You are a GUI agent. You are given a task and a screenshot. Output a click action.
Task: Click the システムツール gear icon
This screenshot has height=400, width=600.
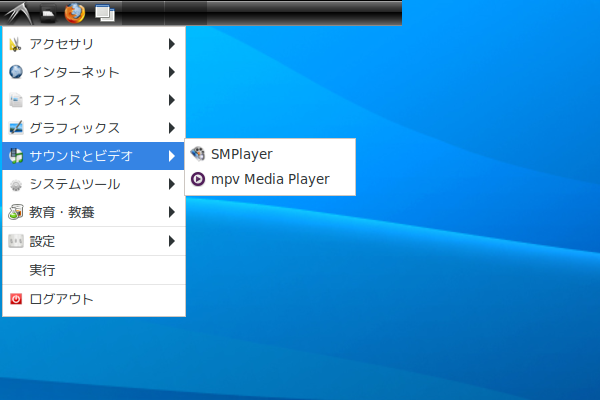tap(16, 184)
